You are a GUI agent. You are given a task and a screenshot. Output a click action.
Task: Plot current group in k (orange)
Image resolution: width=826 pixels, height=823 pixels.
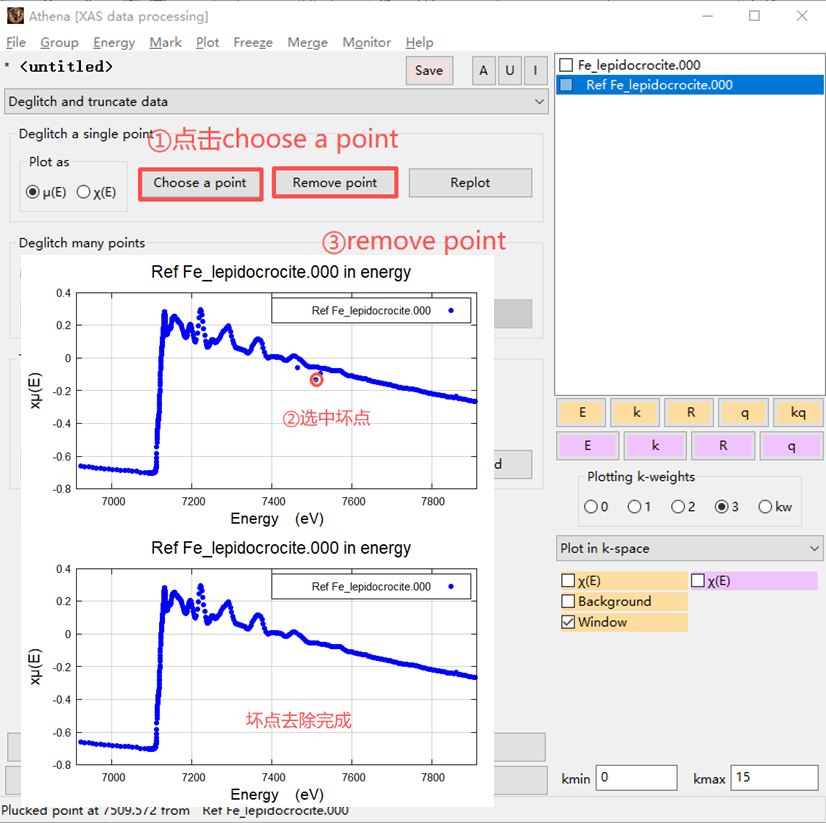click(x=636, y=413)
